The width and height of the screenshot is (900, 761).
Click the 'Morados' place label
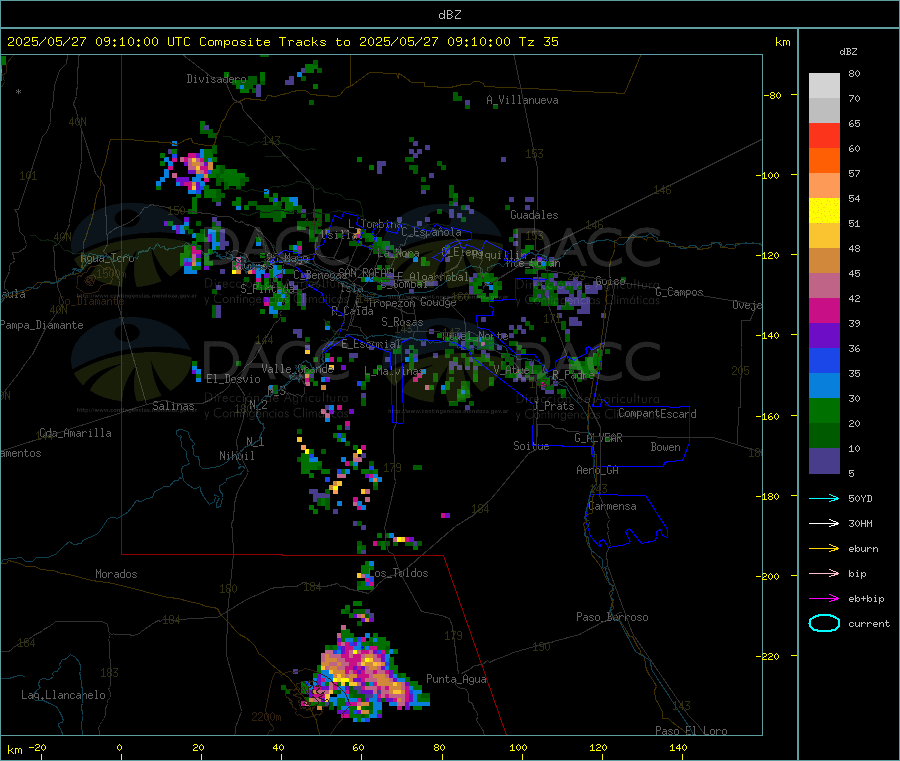[116, 574]
